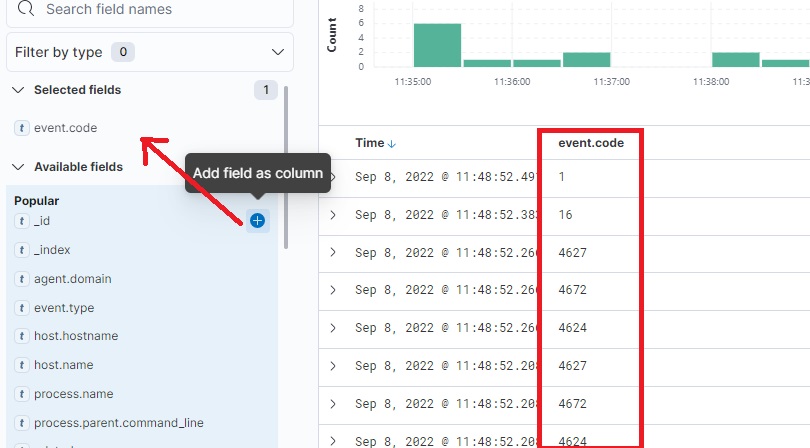Image resolution: width=810 pixels, height=448 pixels.
Task: Click the type icon next to _index
Action: pyautogui.click(x=22, y=250)
